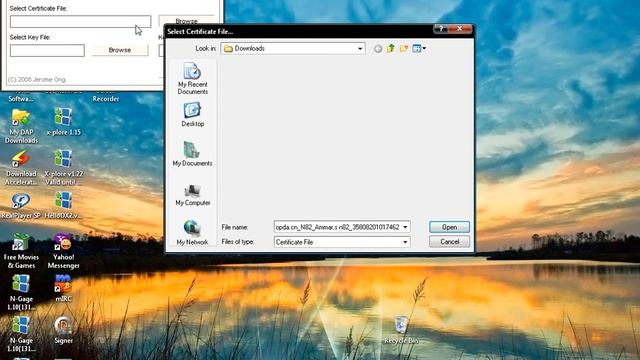Click Browse next to Select Key File
The width and height of the screenshot is (640, 360).
(120, 50)
